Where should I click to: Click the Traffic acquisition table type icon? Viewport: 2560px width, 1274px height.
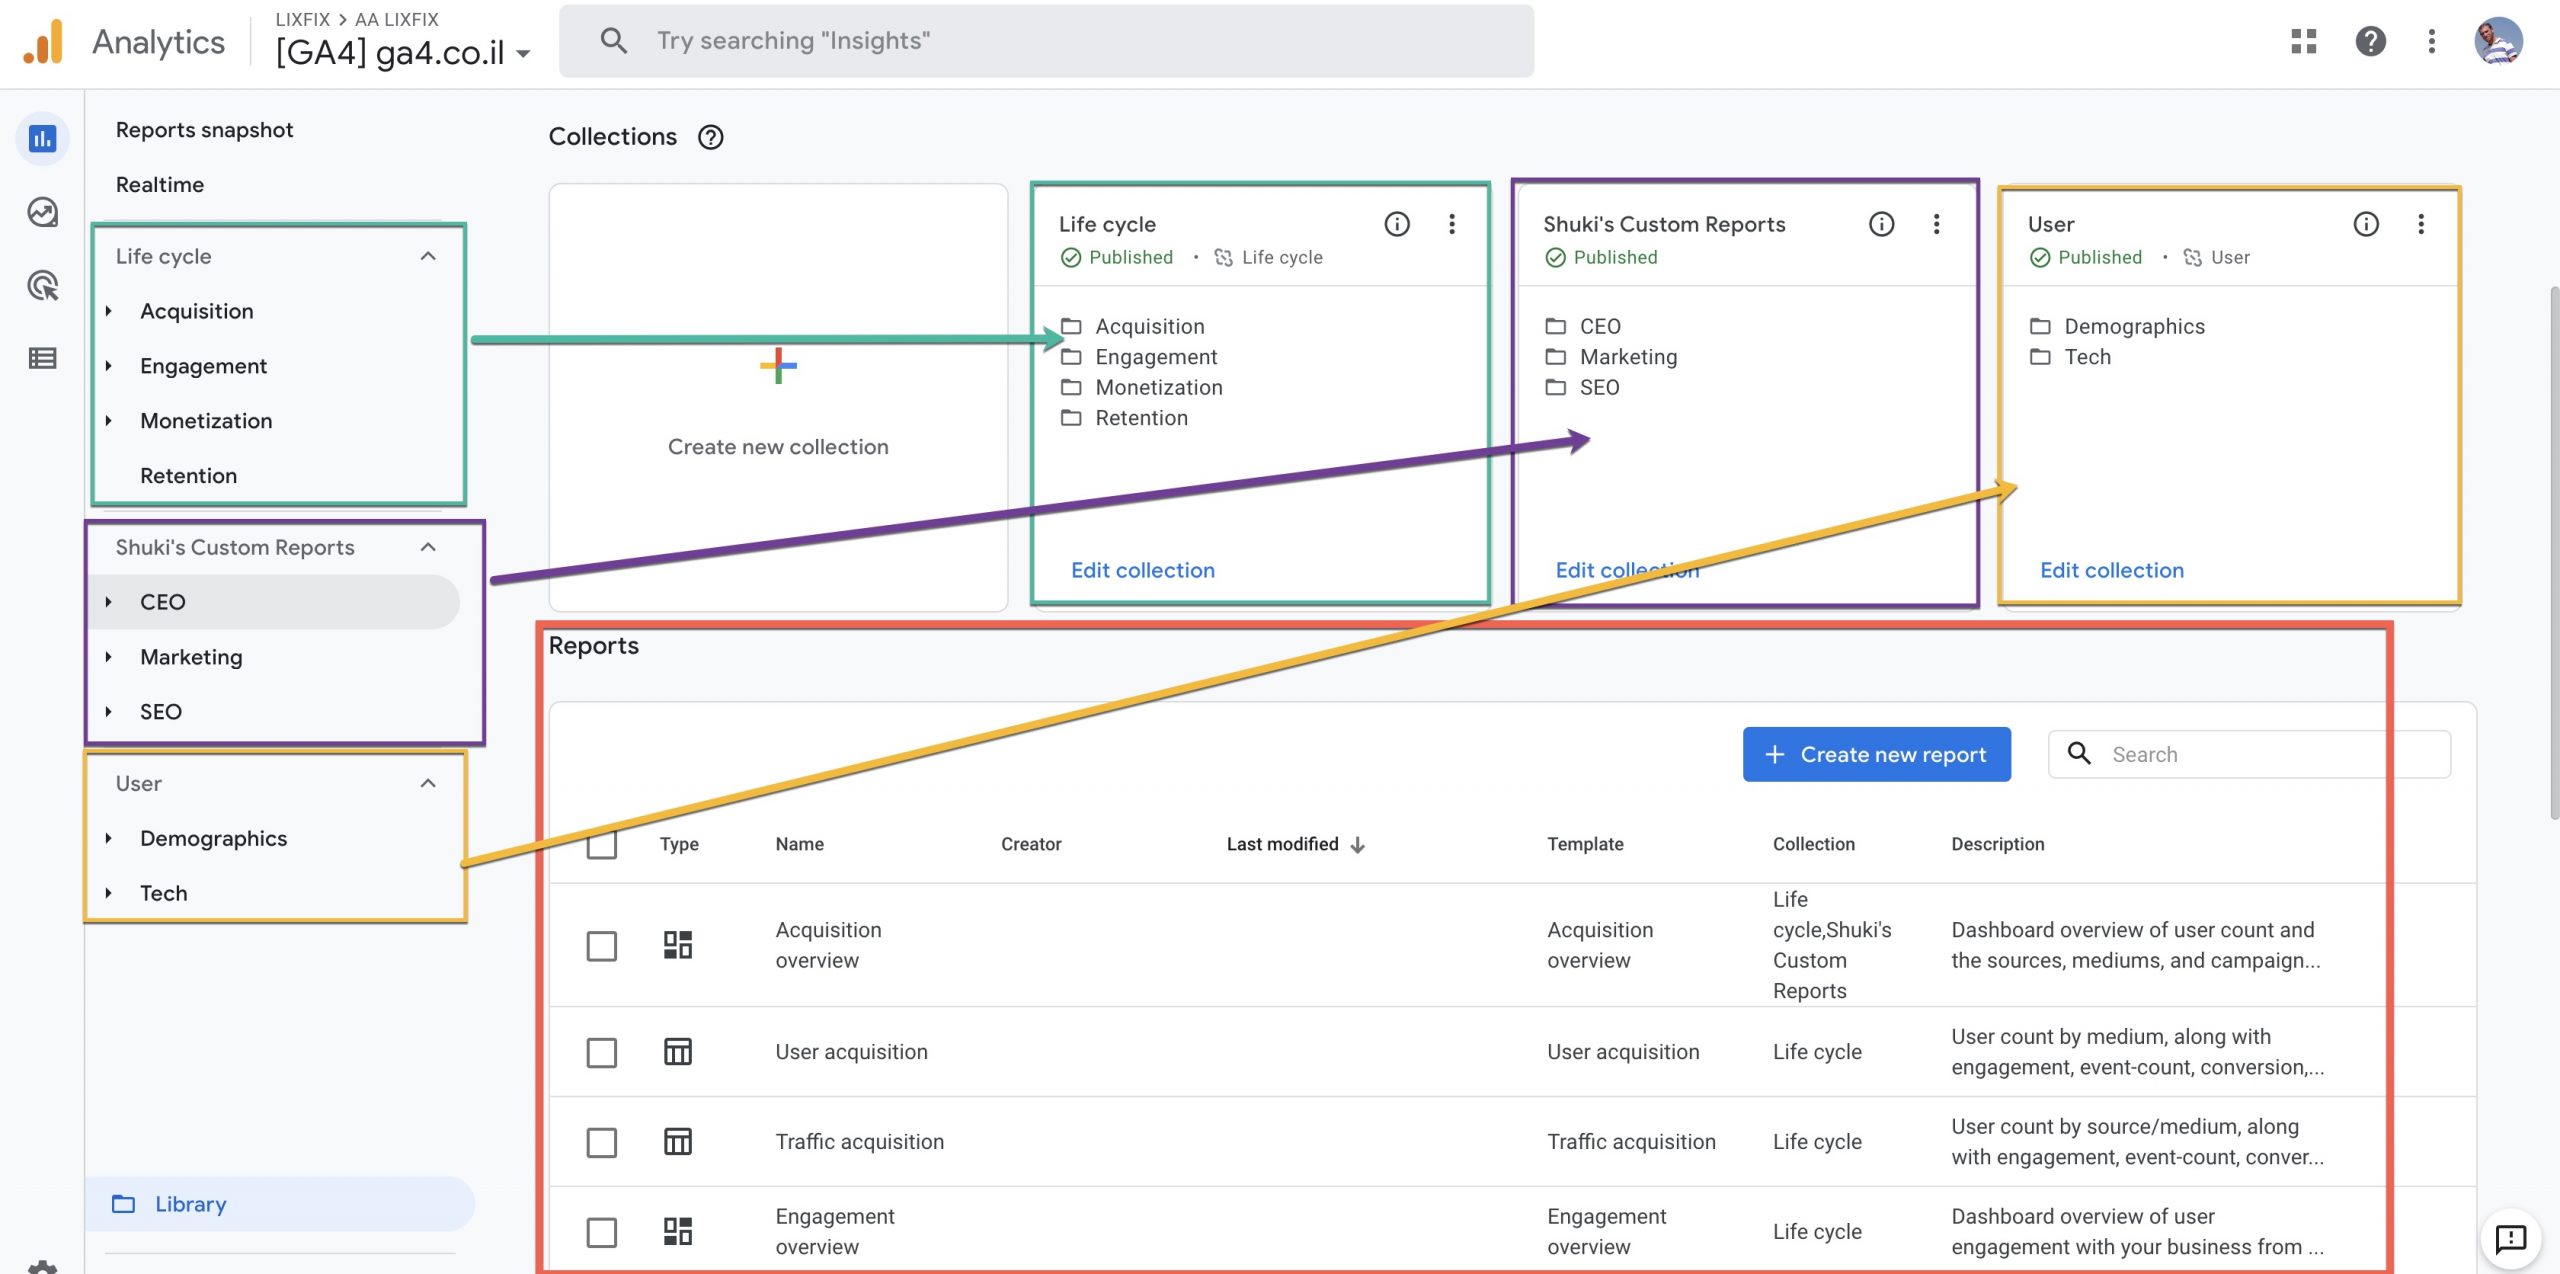point(678,1142)
